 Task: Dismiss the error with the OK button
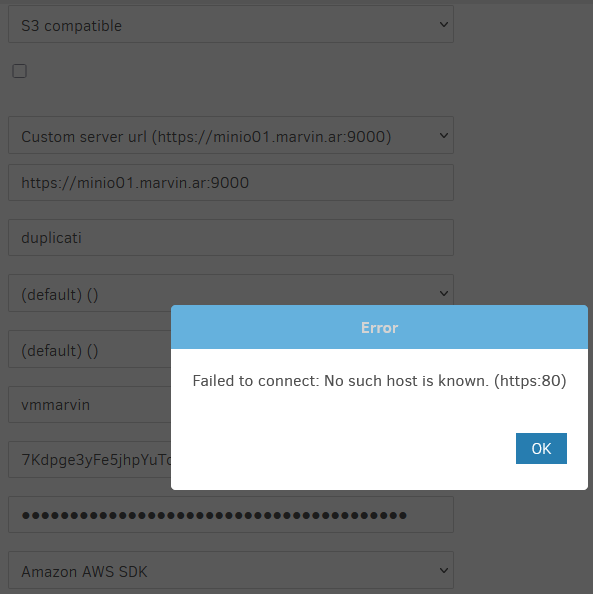[541, 448]
